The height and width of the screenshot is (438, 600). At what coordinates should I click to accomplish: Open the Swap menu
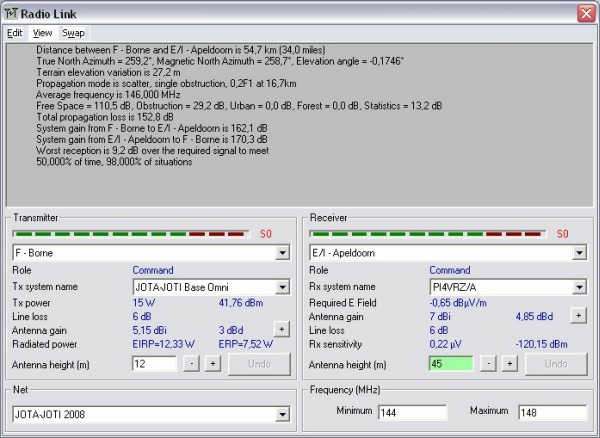[73, 33]
